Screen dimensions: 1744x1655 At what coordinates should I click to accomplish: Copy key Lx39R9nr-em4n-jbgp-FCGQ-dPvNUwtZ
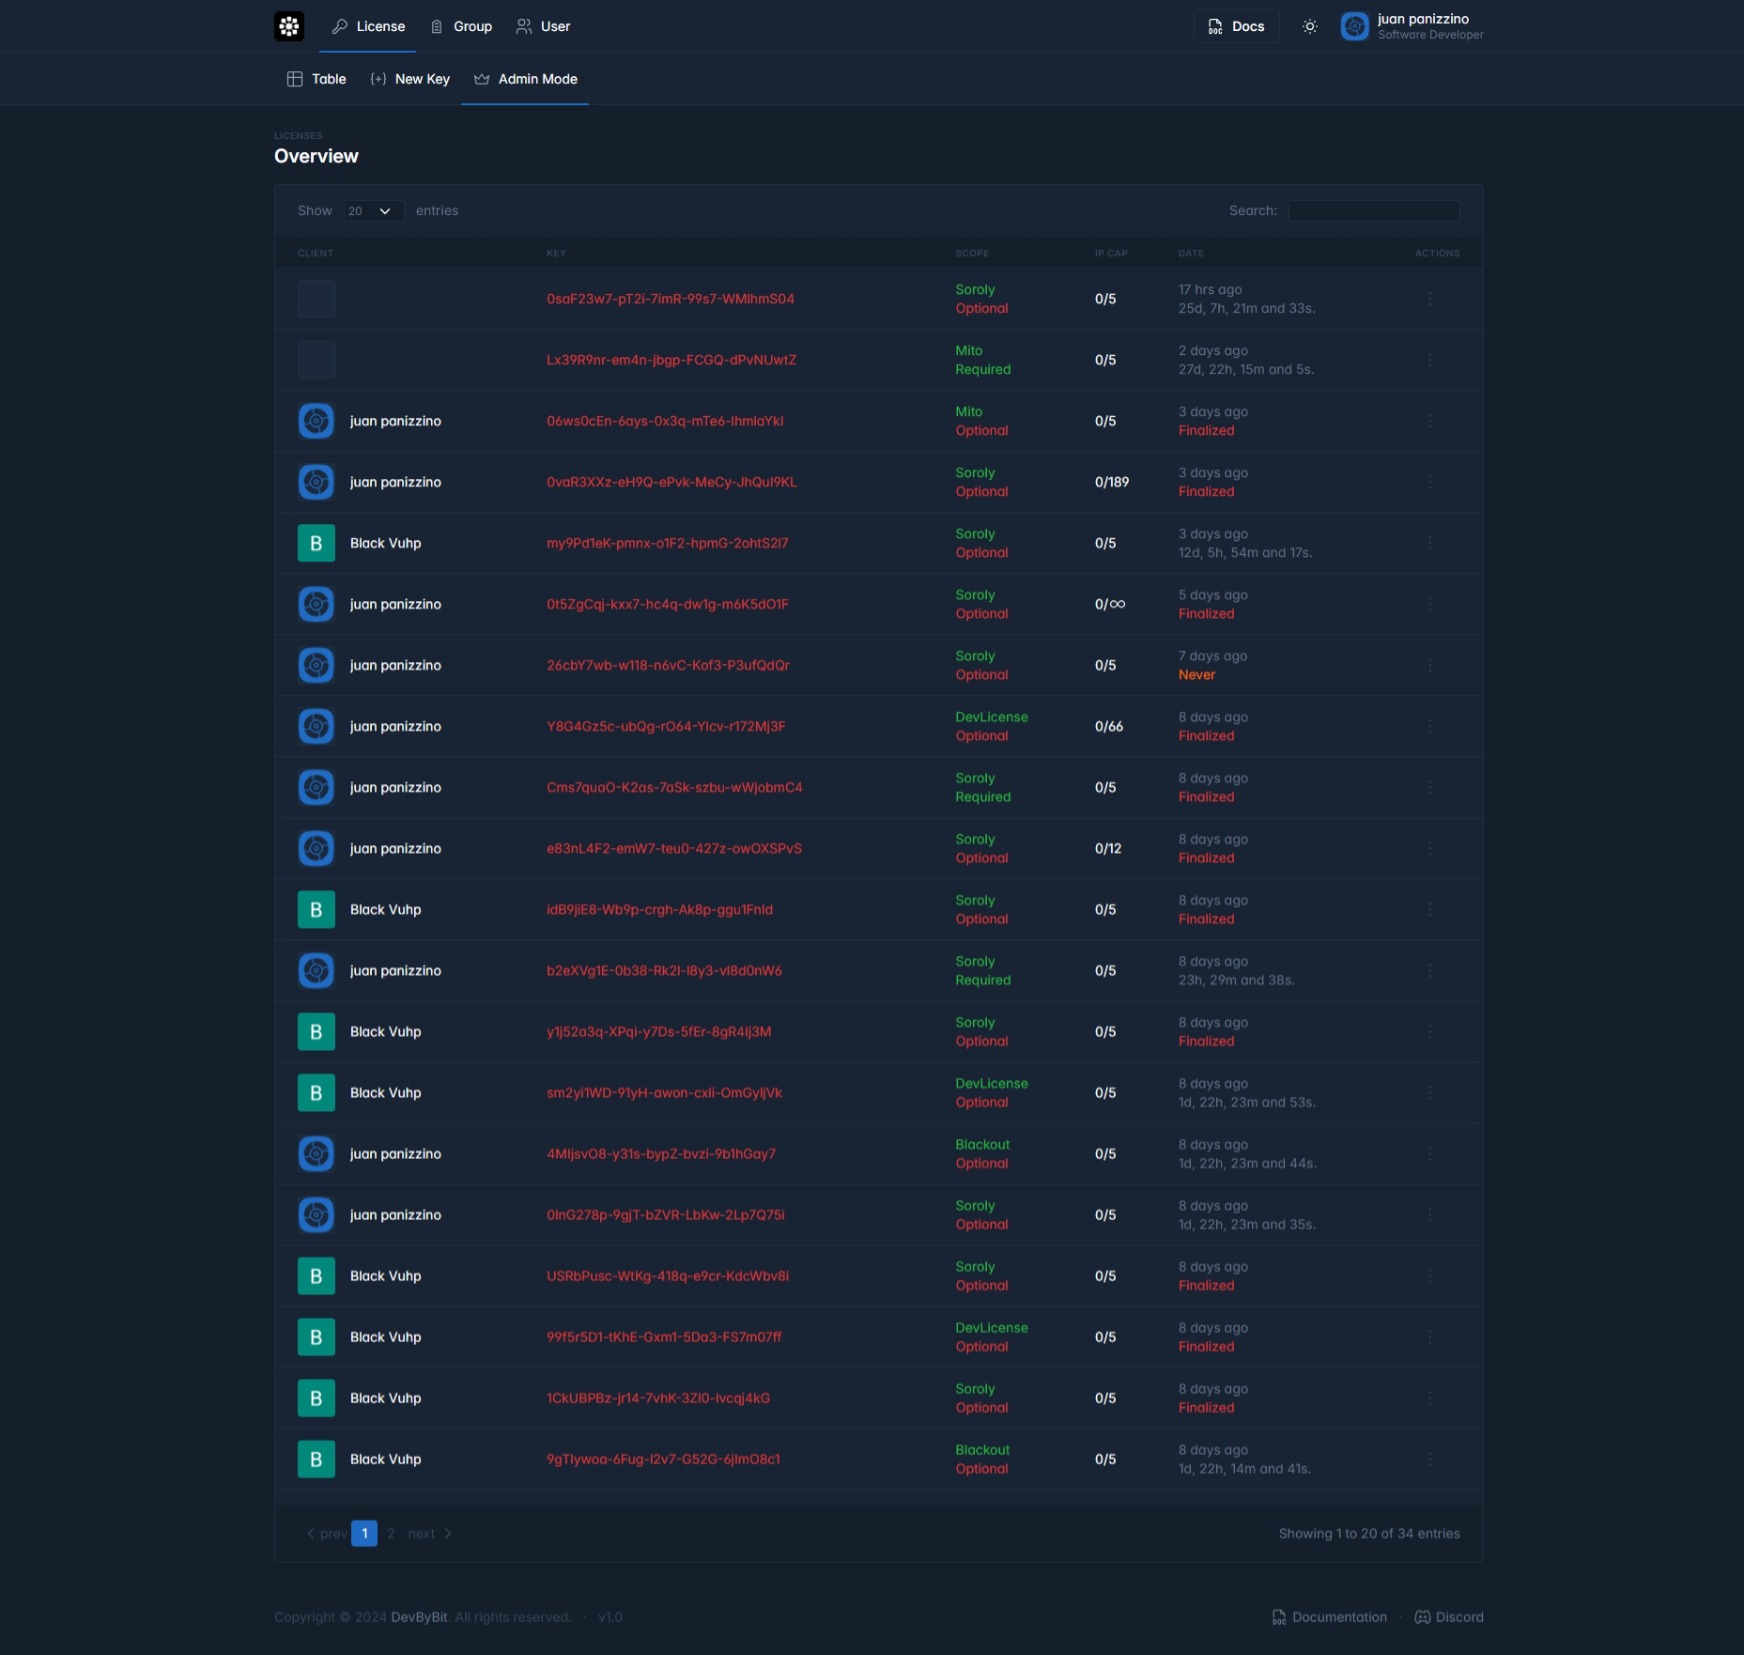(671, 360)
